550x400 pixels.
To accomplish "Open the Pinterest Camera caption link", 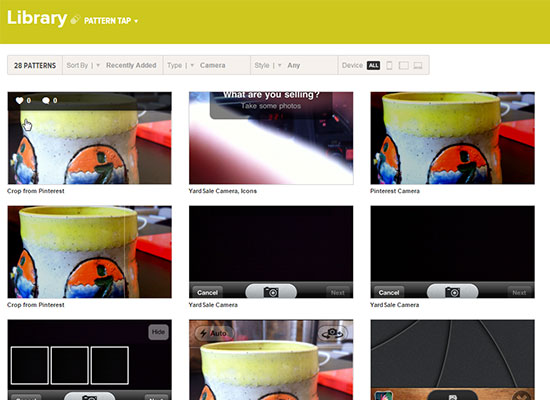I will [395, 191].
